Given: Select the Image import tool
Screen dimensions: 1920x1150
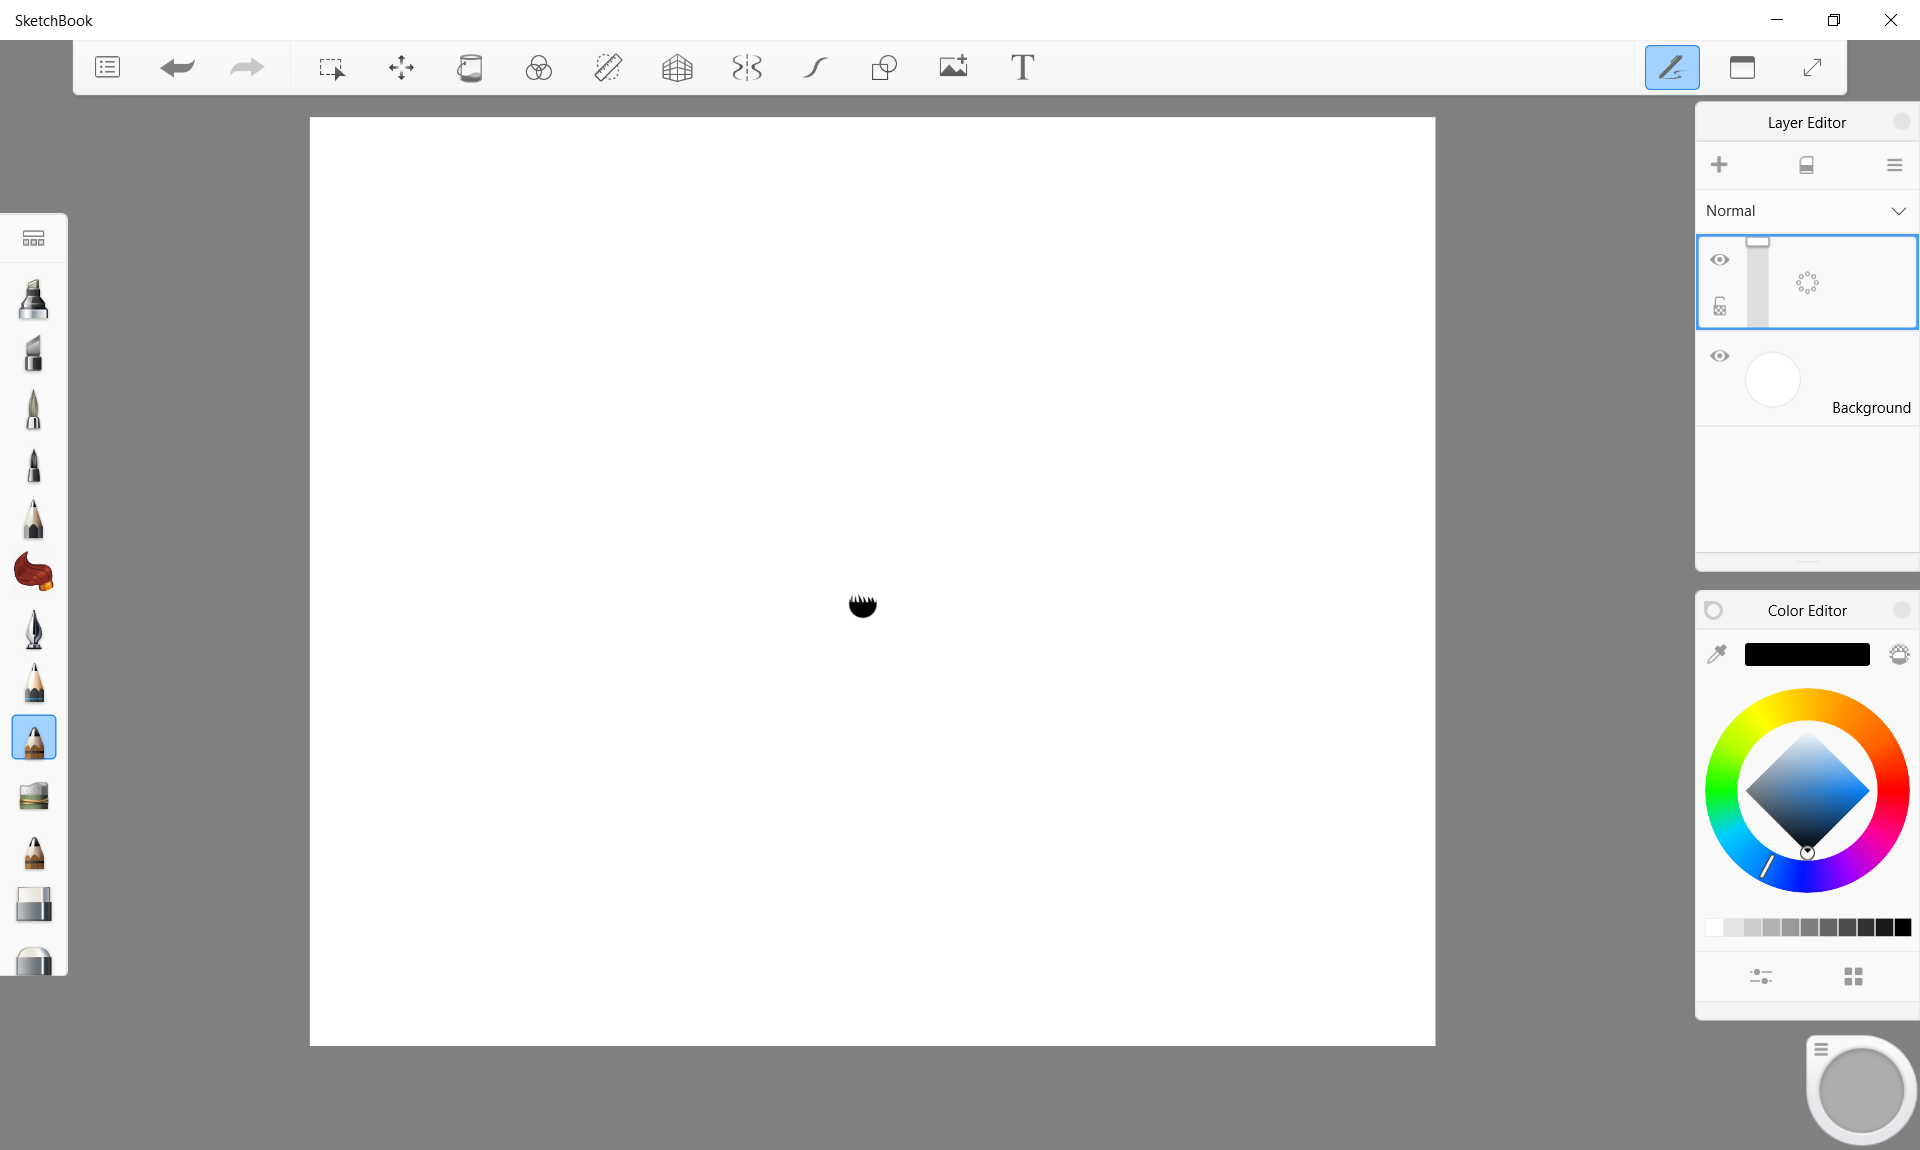Looking at the screenshot, I should click(952, 66).
